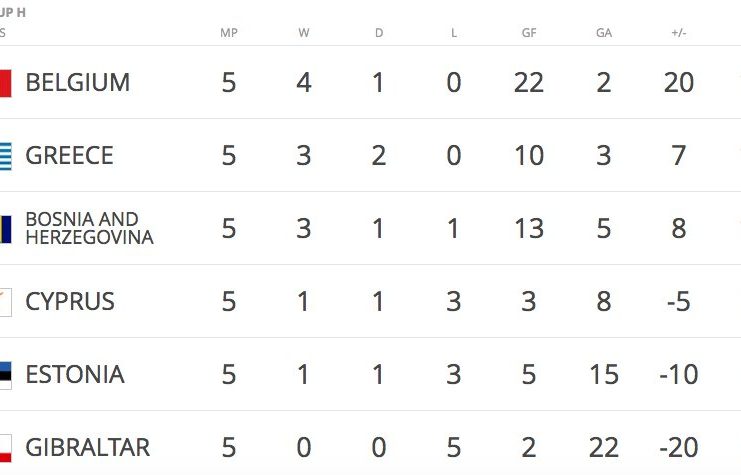Click the Estonia flag icon

point(5,375)
